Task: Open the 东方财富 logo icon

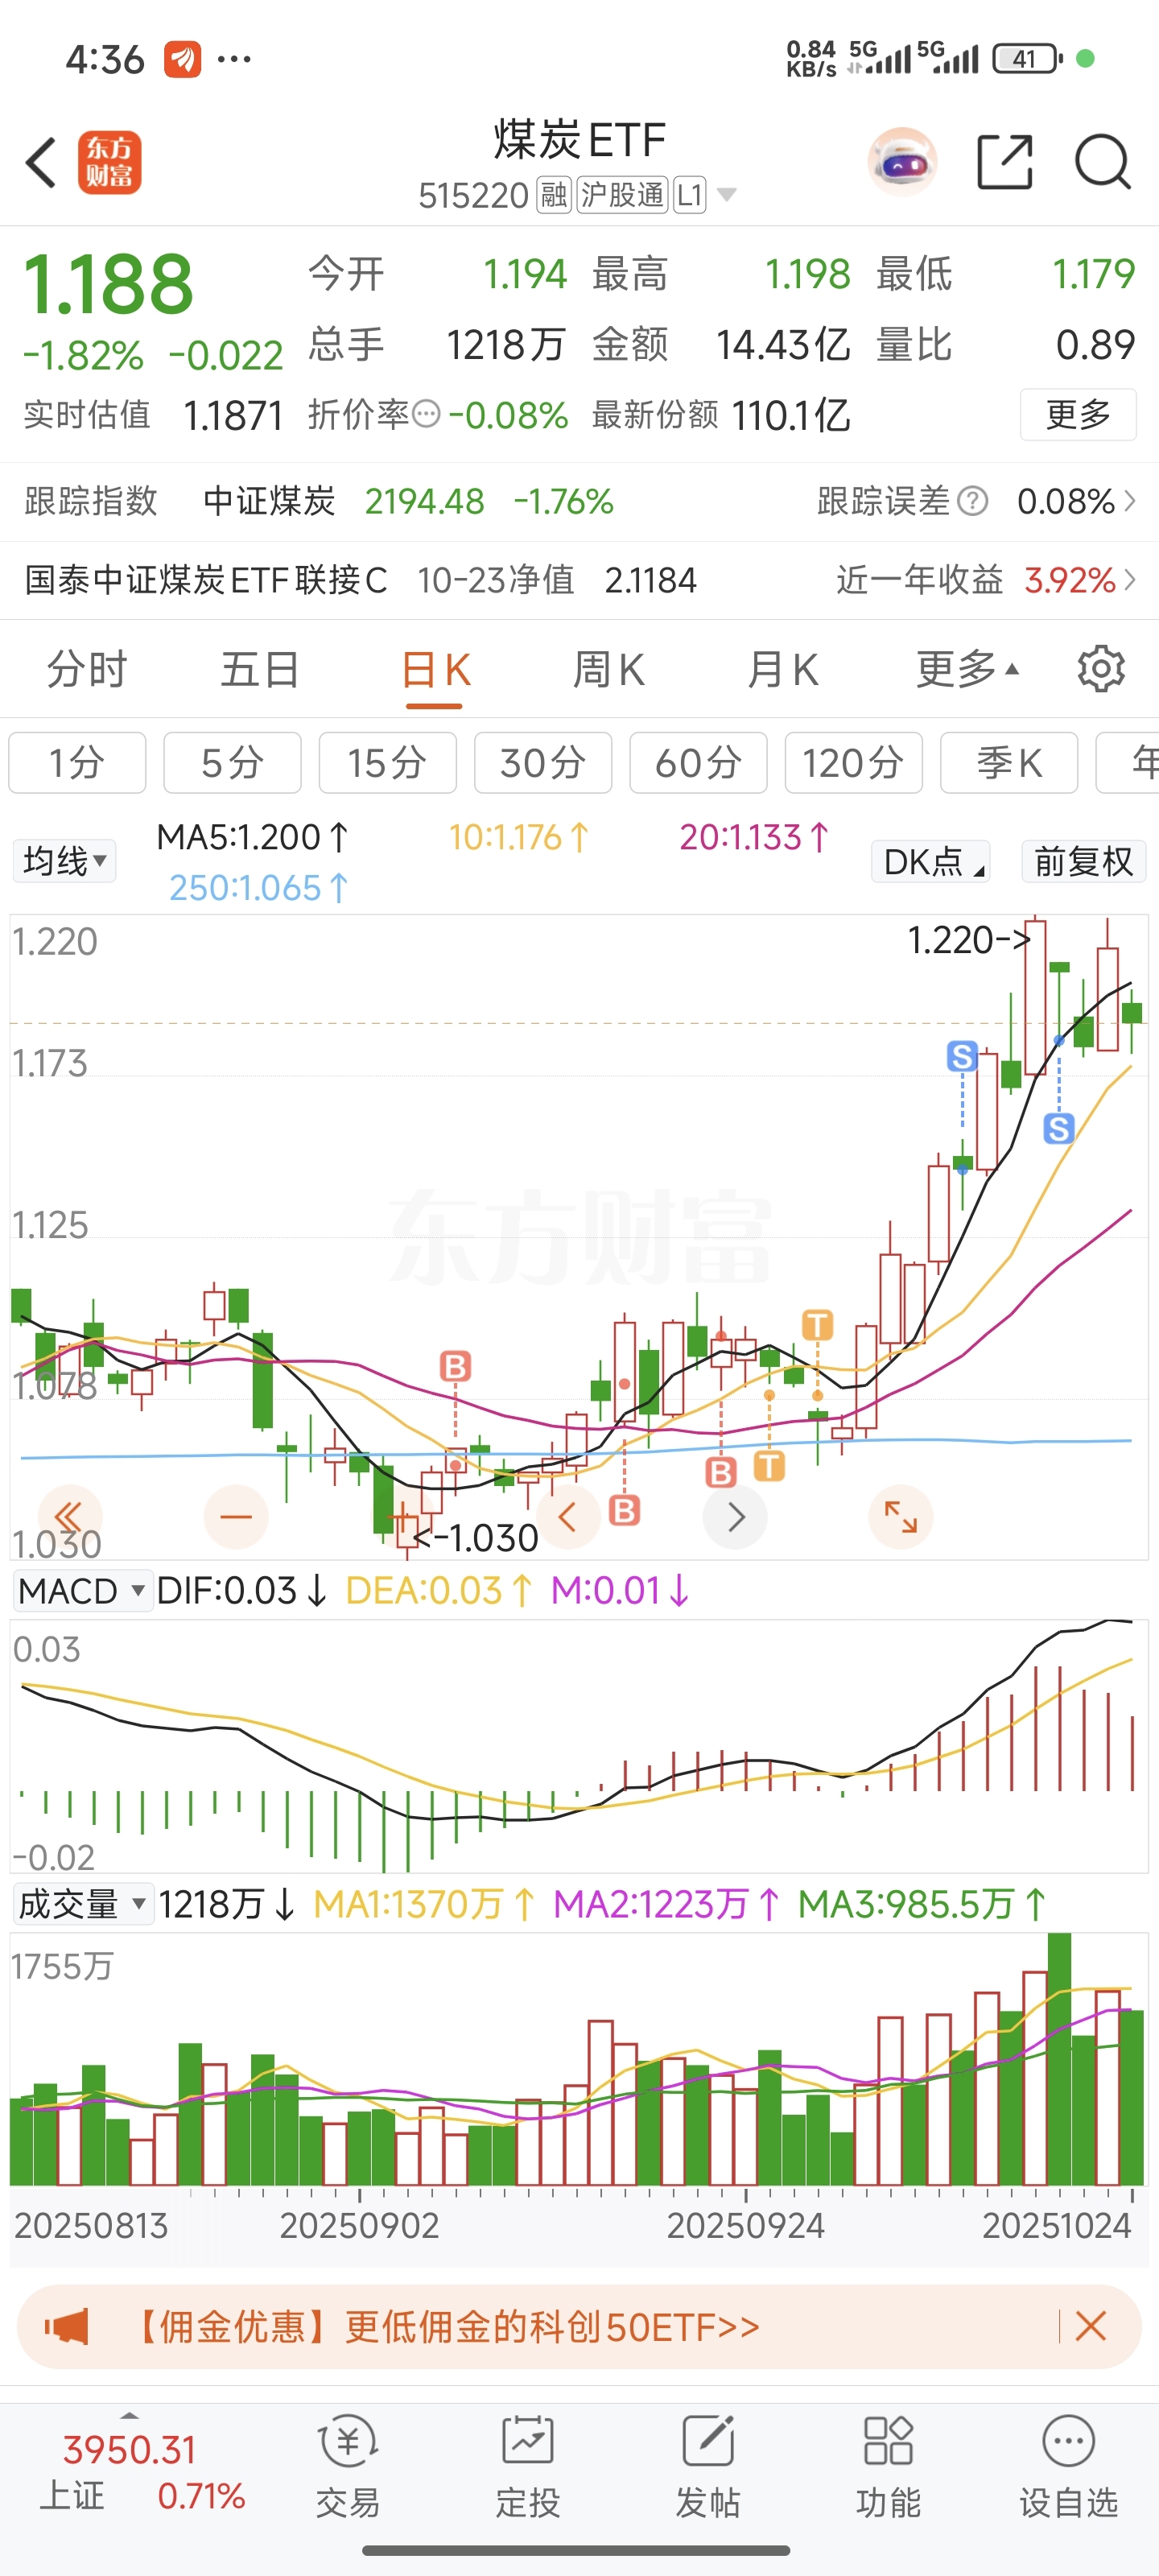Action: 110,162
